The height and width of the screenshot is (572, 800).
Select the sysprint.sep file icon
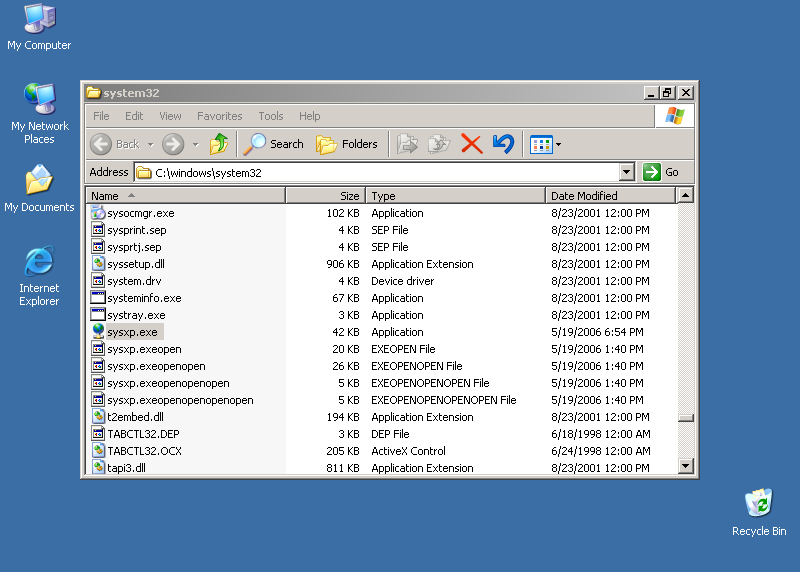pos(98,230)
